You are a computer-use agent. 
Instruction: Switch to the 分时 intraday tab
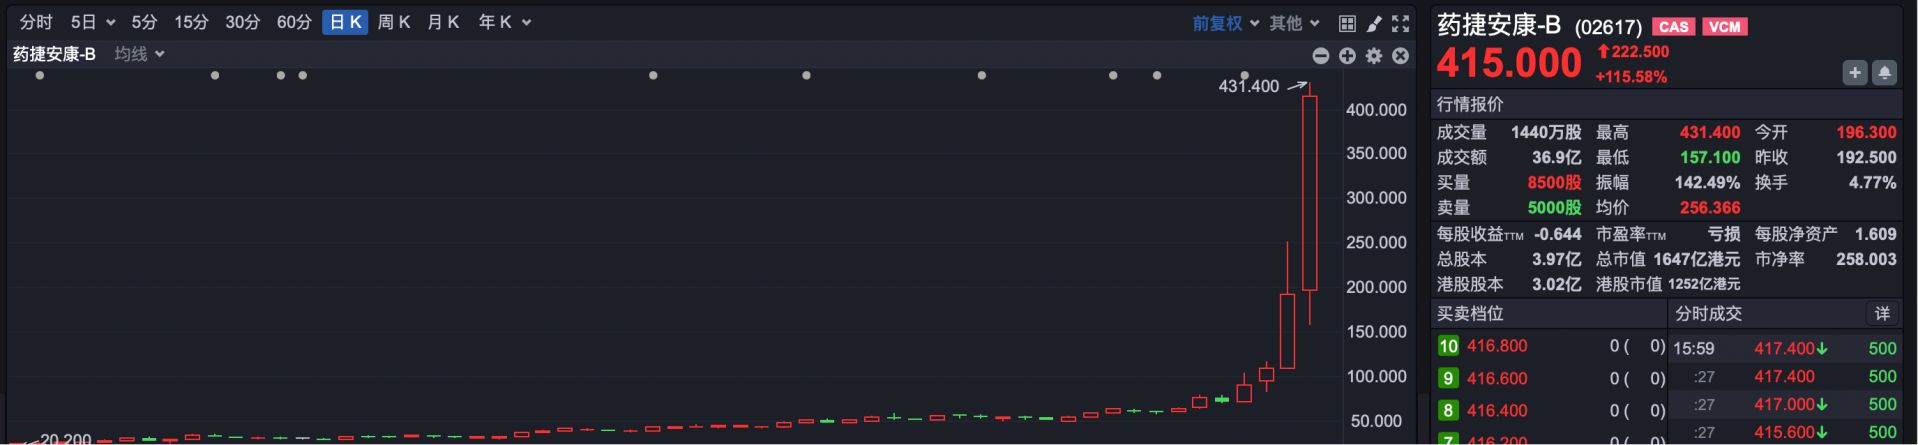click(x=36, y=22)
